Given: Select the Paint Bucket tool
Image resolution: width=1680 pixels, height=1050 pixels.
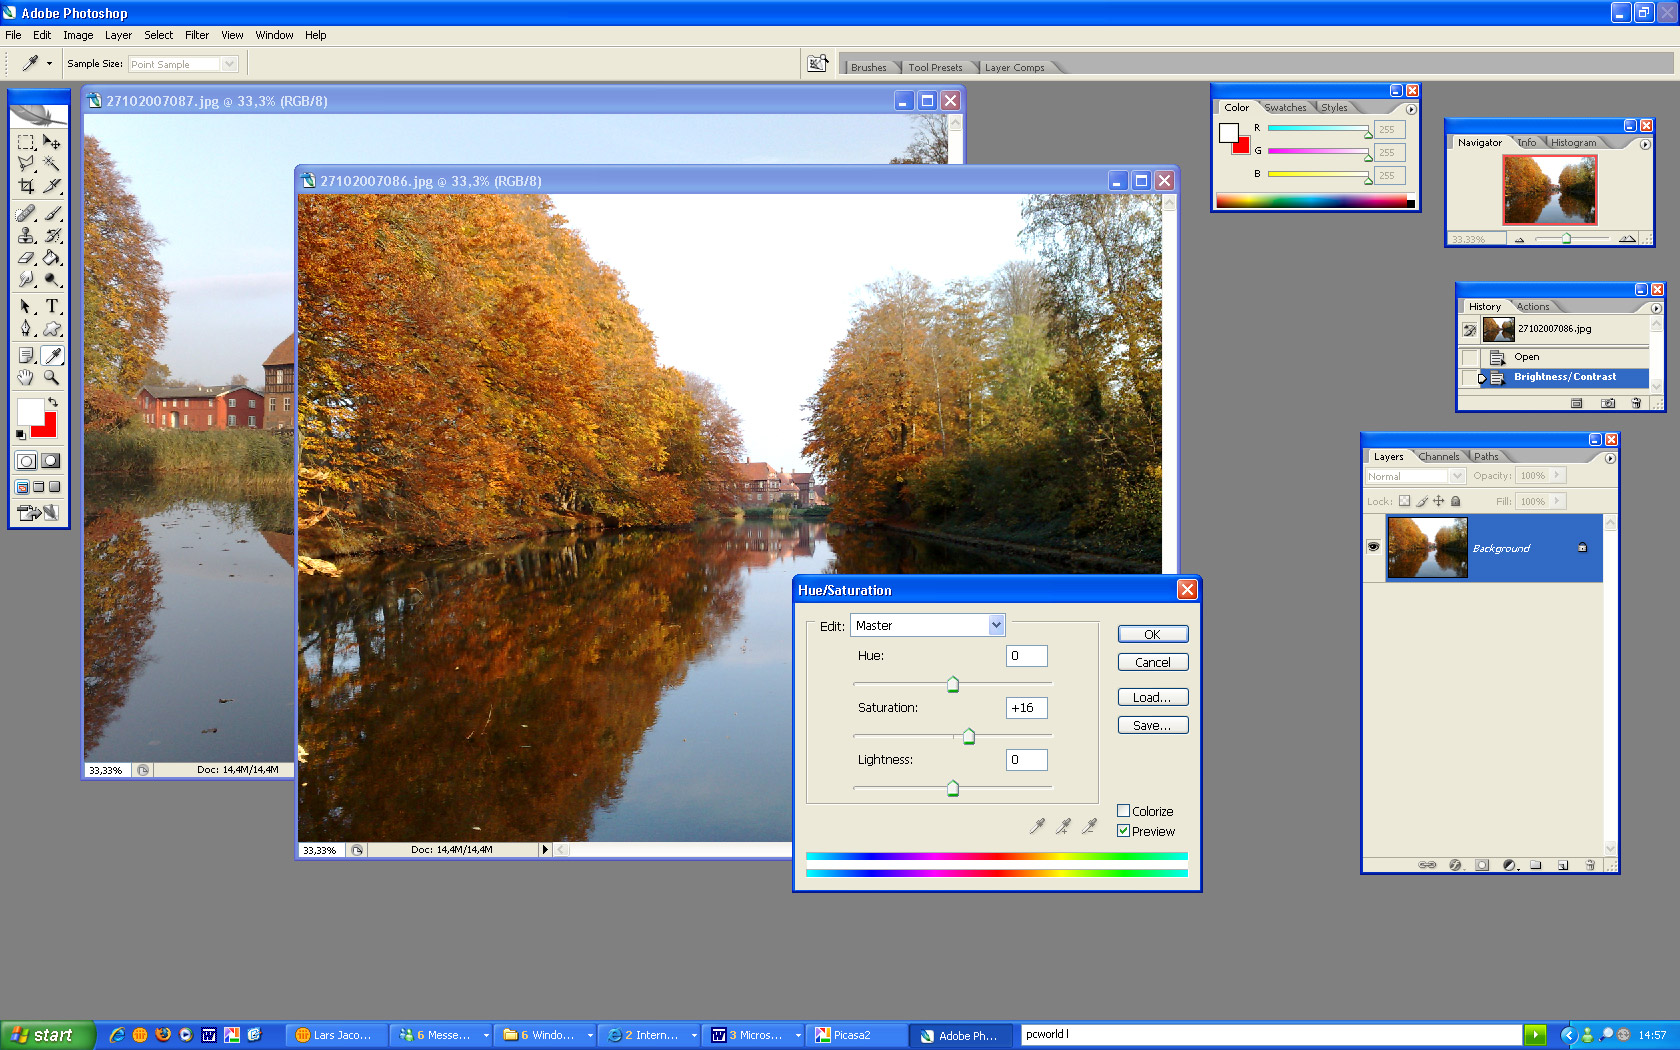Looking at the screenshot, I should click(x=52, y=258).
